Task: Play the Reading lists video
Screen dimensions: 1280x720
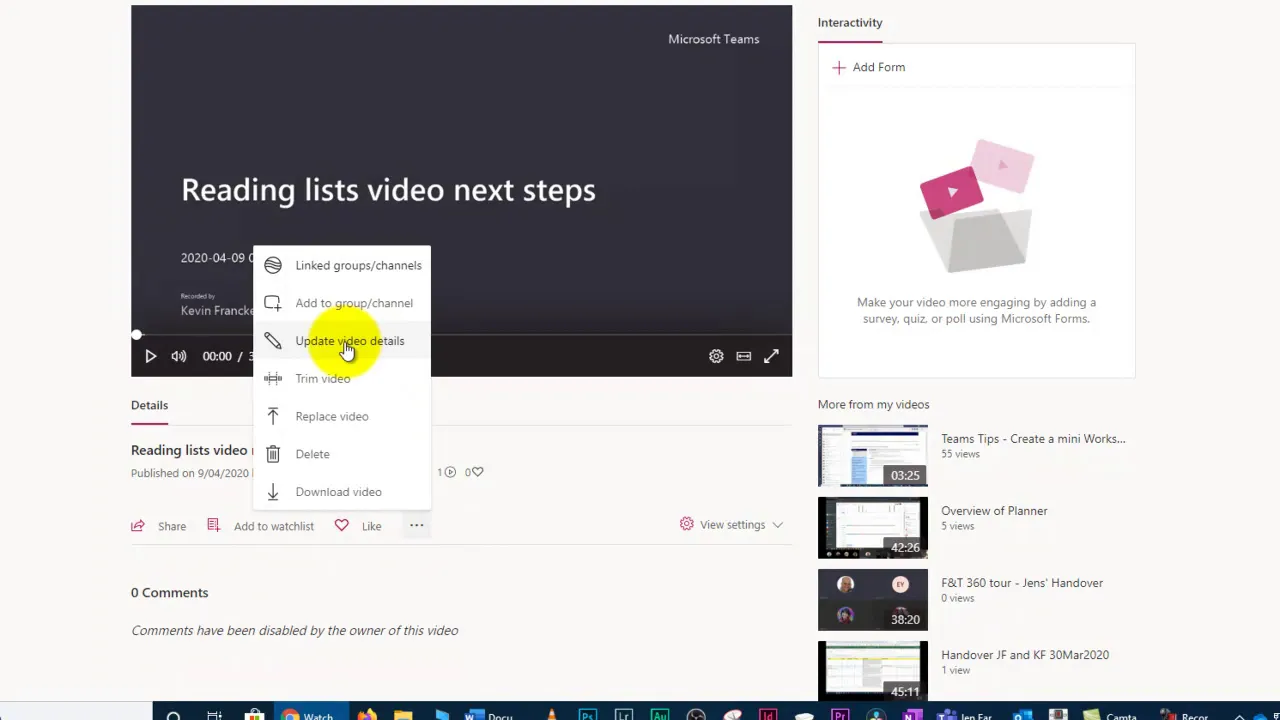Action: [x=150, y=356]
